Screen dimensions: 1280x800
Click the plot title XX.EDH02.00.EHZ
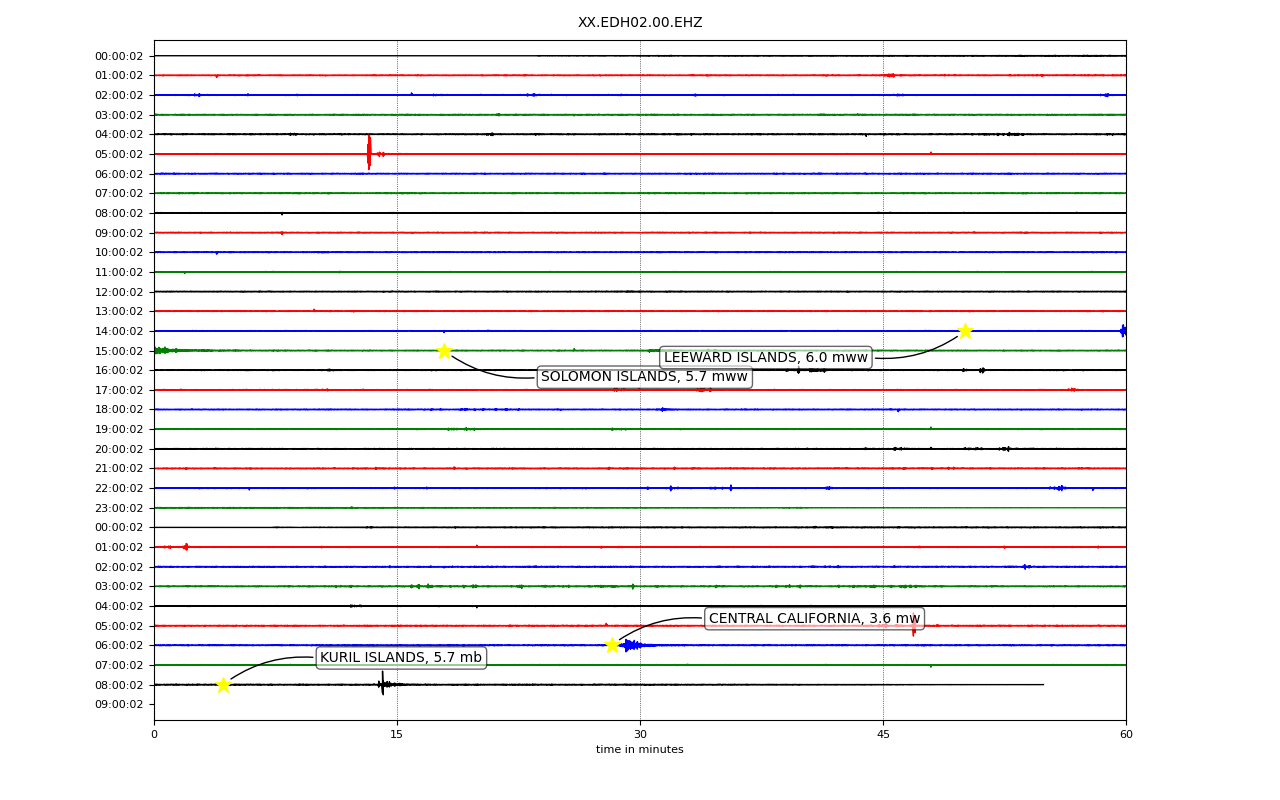point(640,22)
